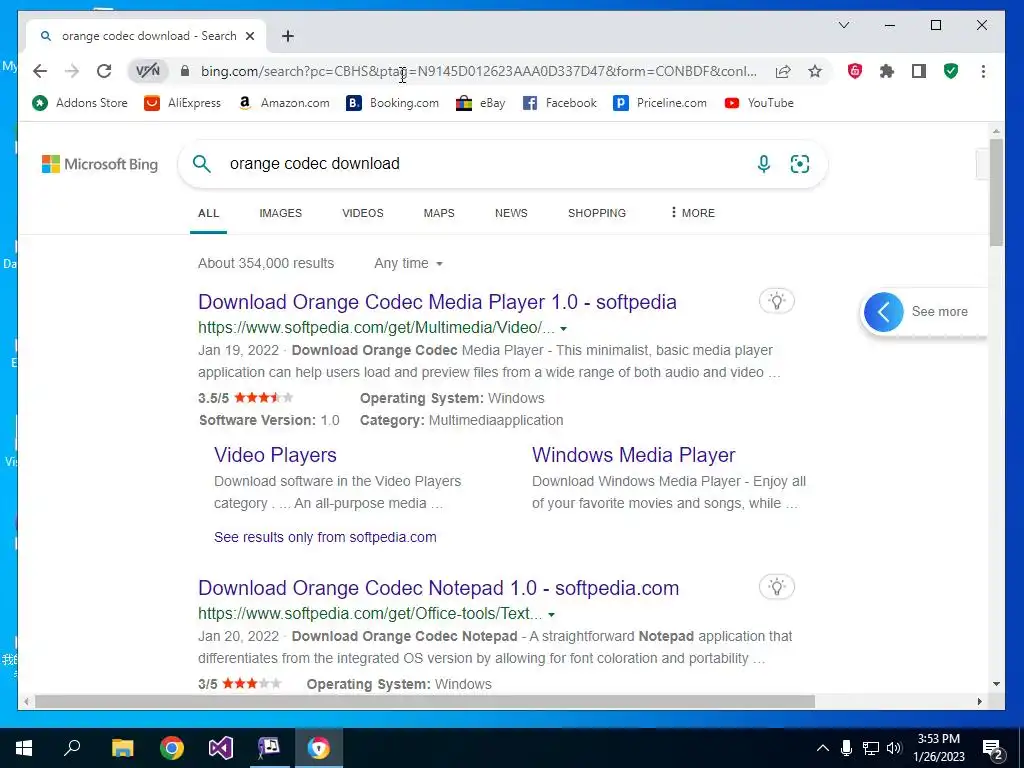Click the Bing search magnifier icon
The height and width of the screenshot is (768, 1024).
point(202,164)
